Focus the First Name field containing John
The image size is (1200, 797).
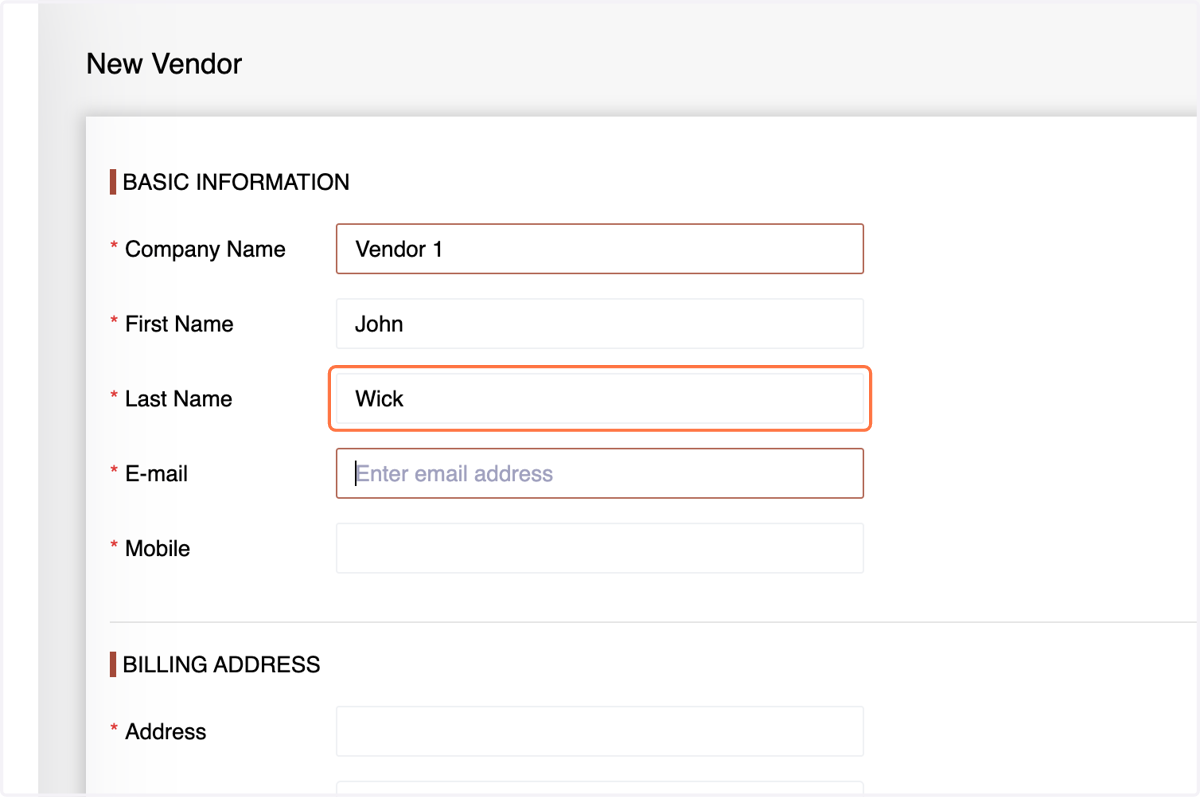pos(599,324)
